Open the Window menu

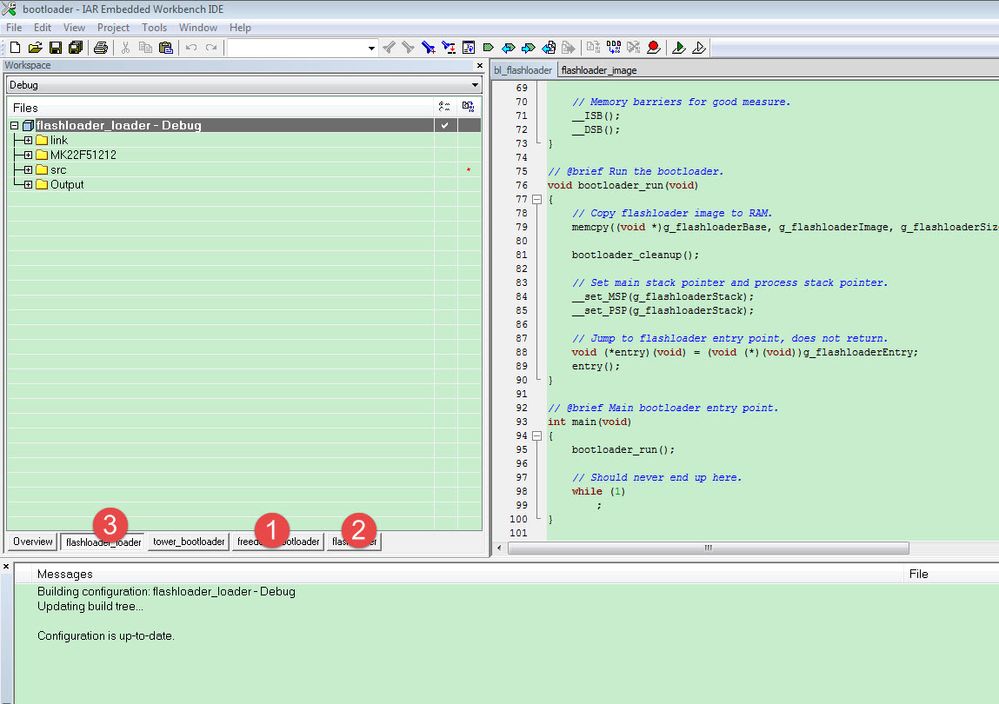(x=198, y=27)
